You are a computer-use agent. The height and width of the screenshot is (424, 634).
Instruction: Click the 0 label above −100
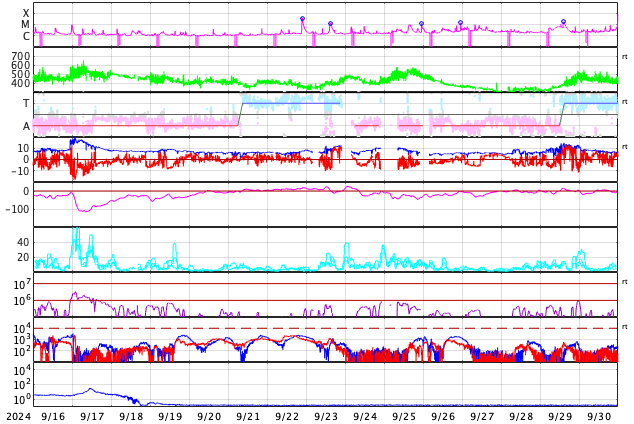26,191
